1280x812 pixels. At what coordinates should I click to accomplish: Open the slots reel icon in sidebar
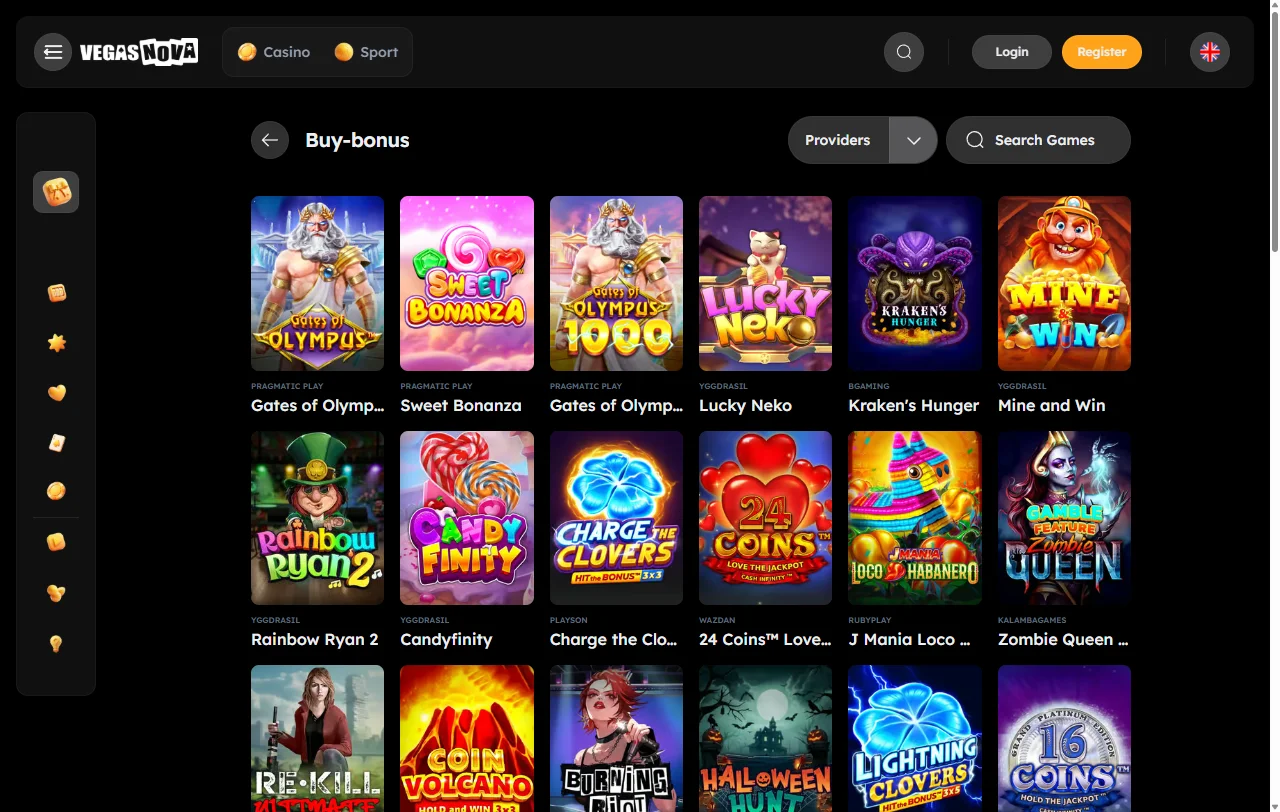pos(57,293)
